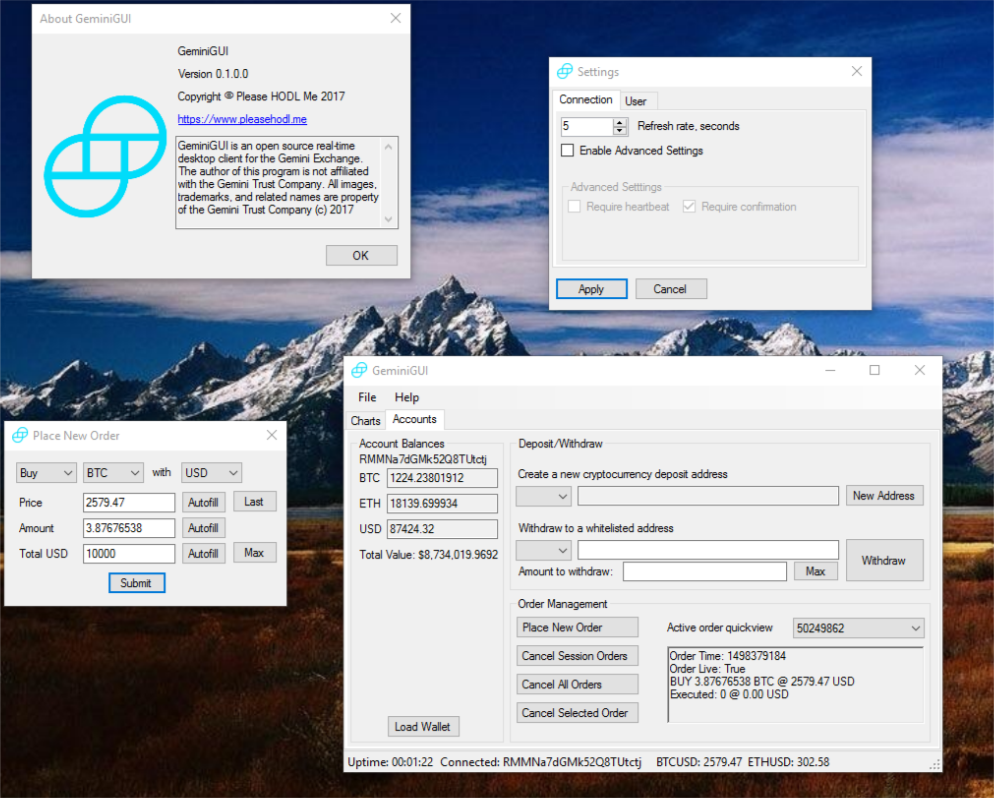Click the ETH balance field
The height and width of the screenshot is (798, 994).
tap(442, 503)
